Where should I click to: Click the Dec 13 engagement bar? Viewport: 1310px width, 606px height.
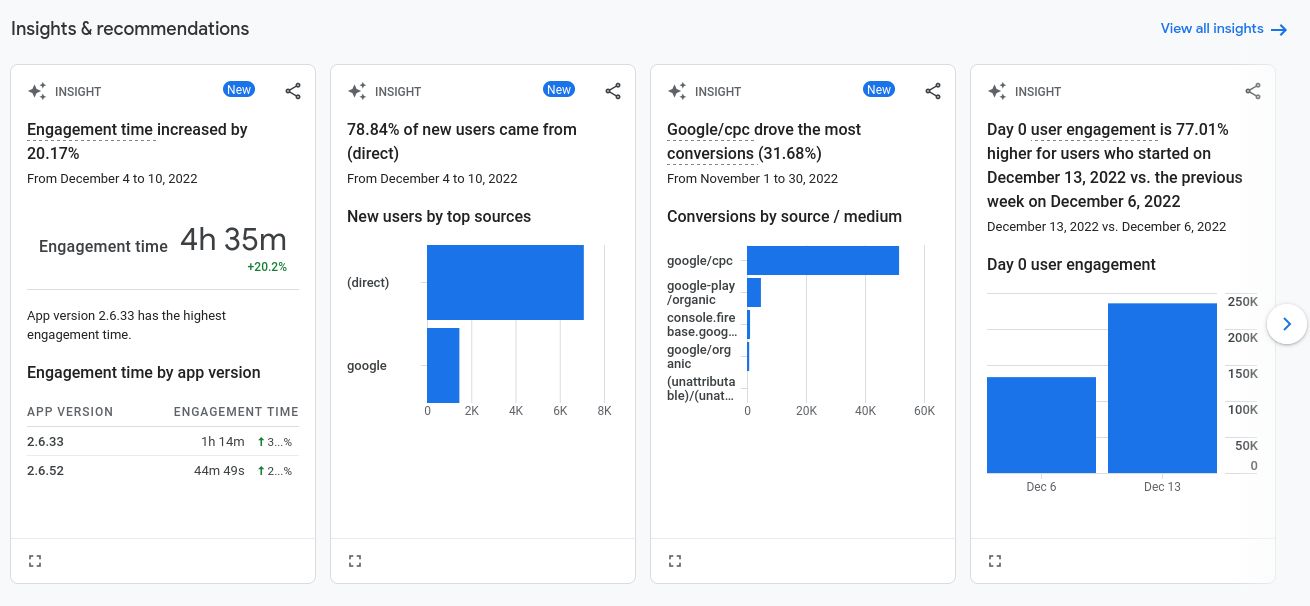pyautogui.click(x=1162, y=388)
